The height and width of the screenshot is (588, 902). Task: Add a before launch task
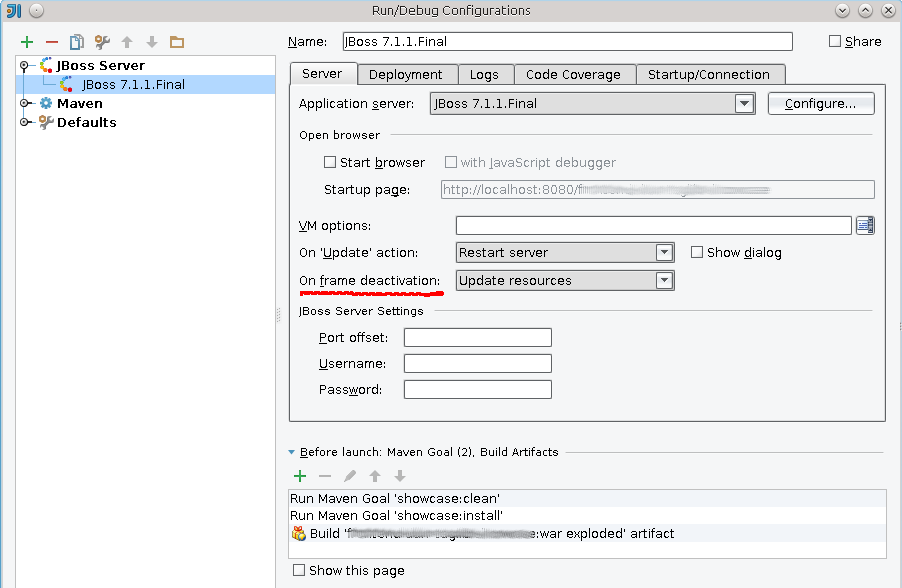pos(300,476)
